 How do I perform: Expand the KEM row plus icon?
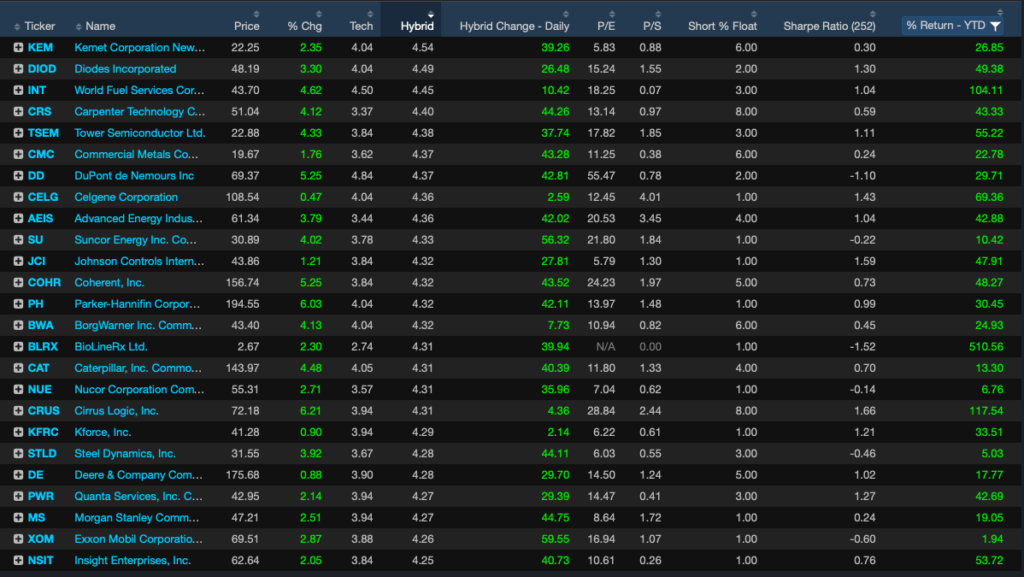pos(18,48)
